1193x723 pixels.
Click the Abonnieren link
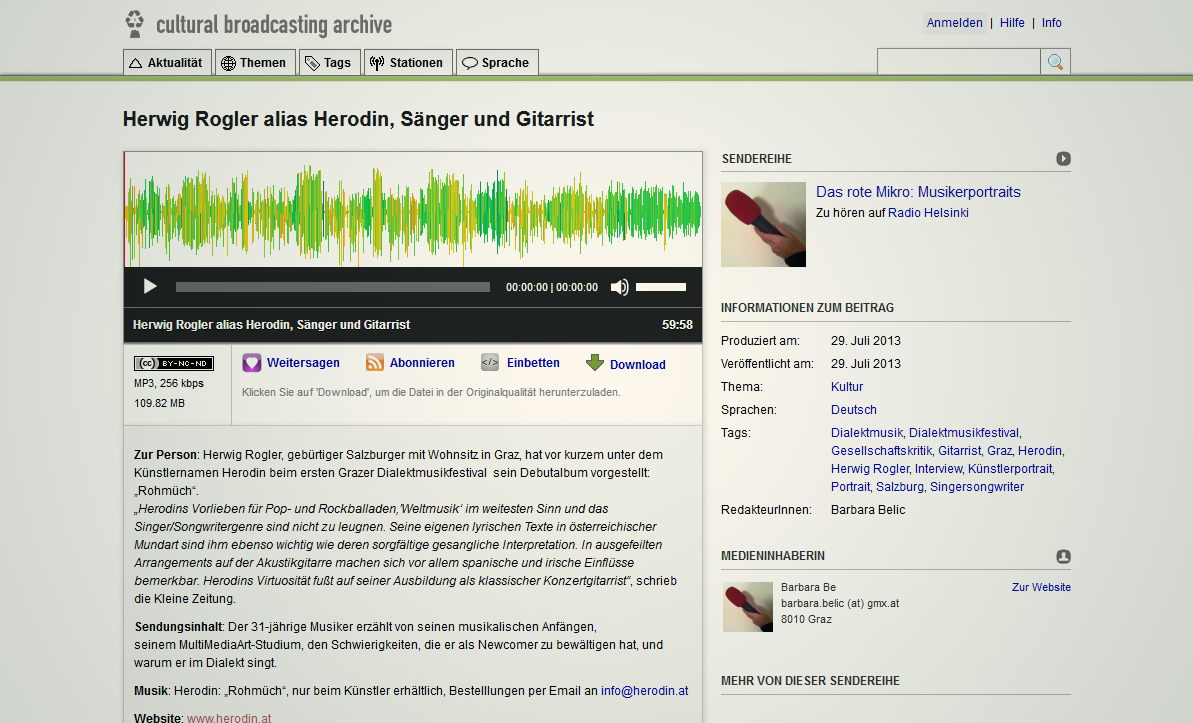[422, 363]
